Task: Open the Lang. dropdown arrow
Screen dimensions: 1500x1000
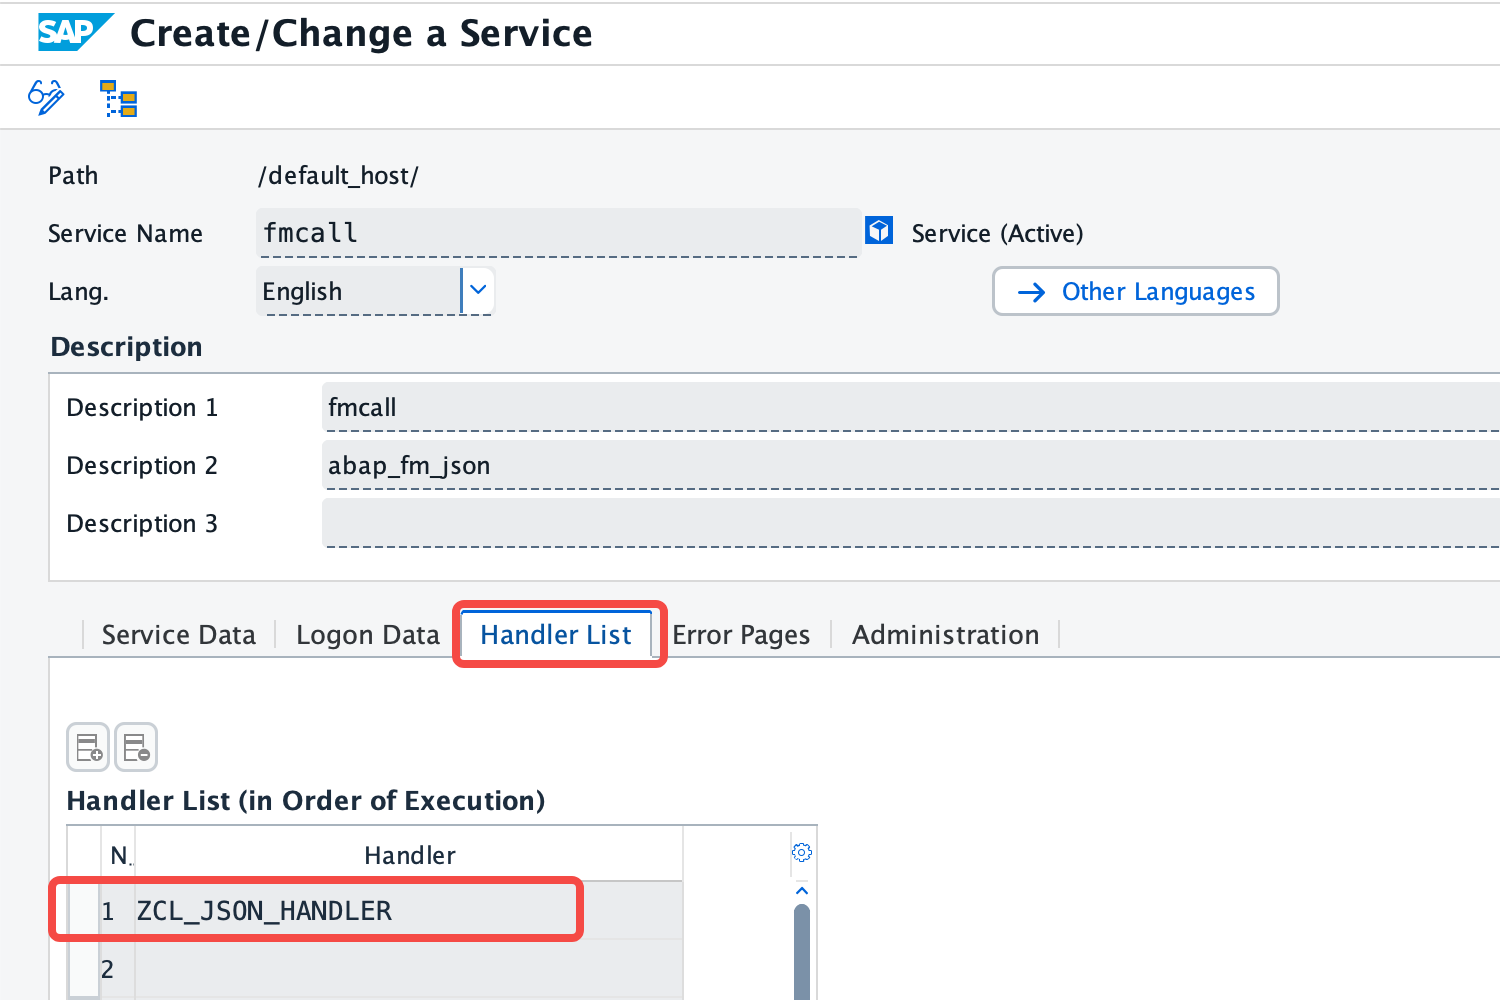Action: click(478, 290)
